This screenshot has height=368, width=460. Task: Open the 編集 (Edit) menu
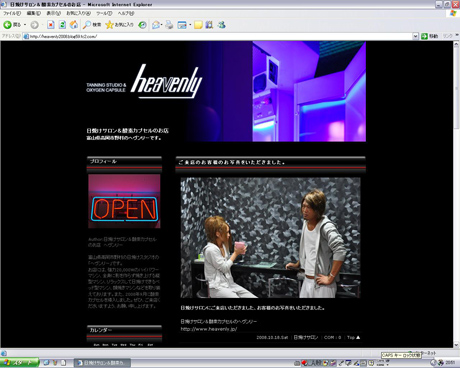pyautogui.click(x=34, y=13)
